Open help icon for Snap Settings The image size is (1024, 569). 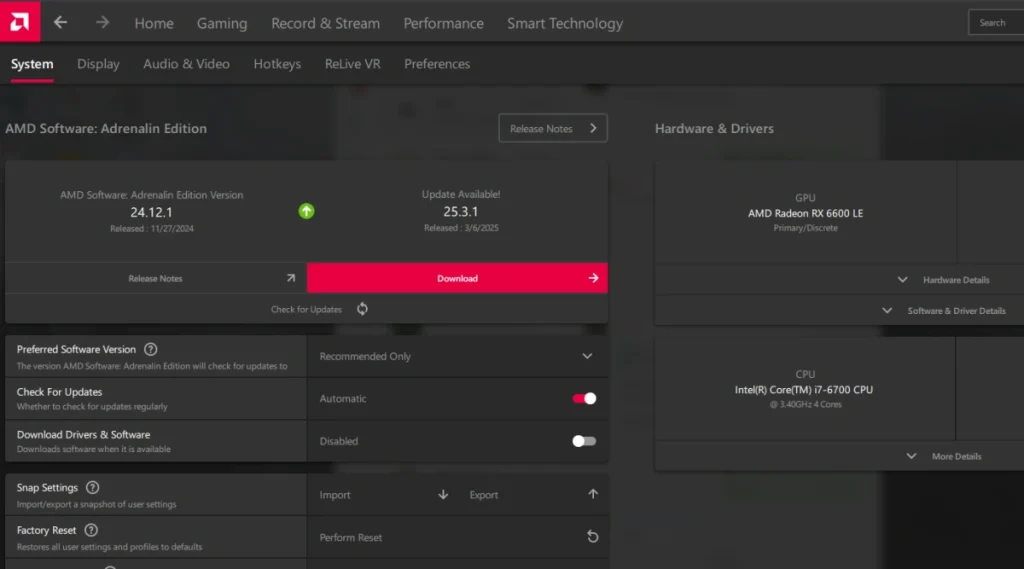click(x=93, y=487)
